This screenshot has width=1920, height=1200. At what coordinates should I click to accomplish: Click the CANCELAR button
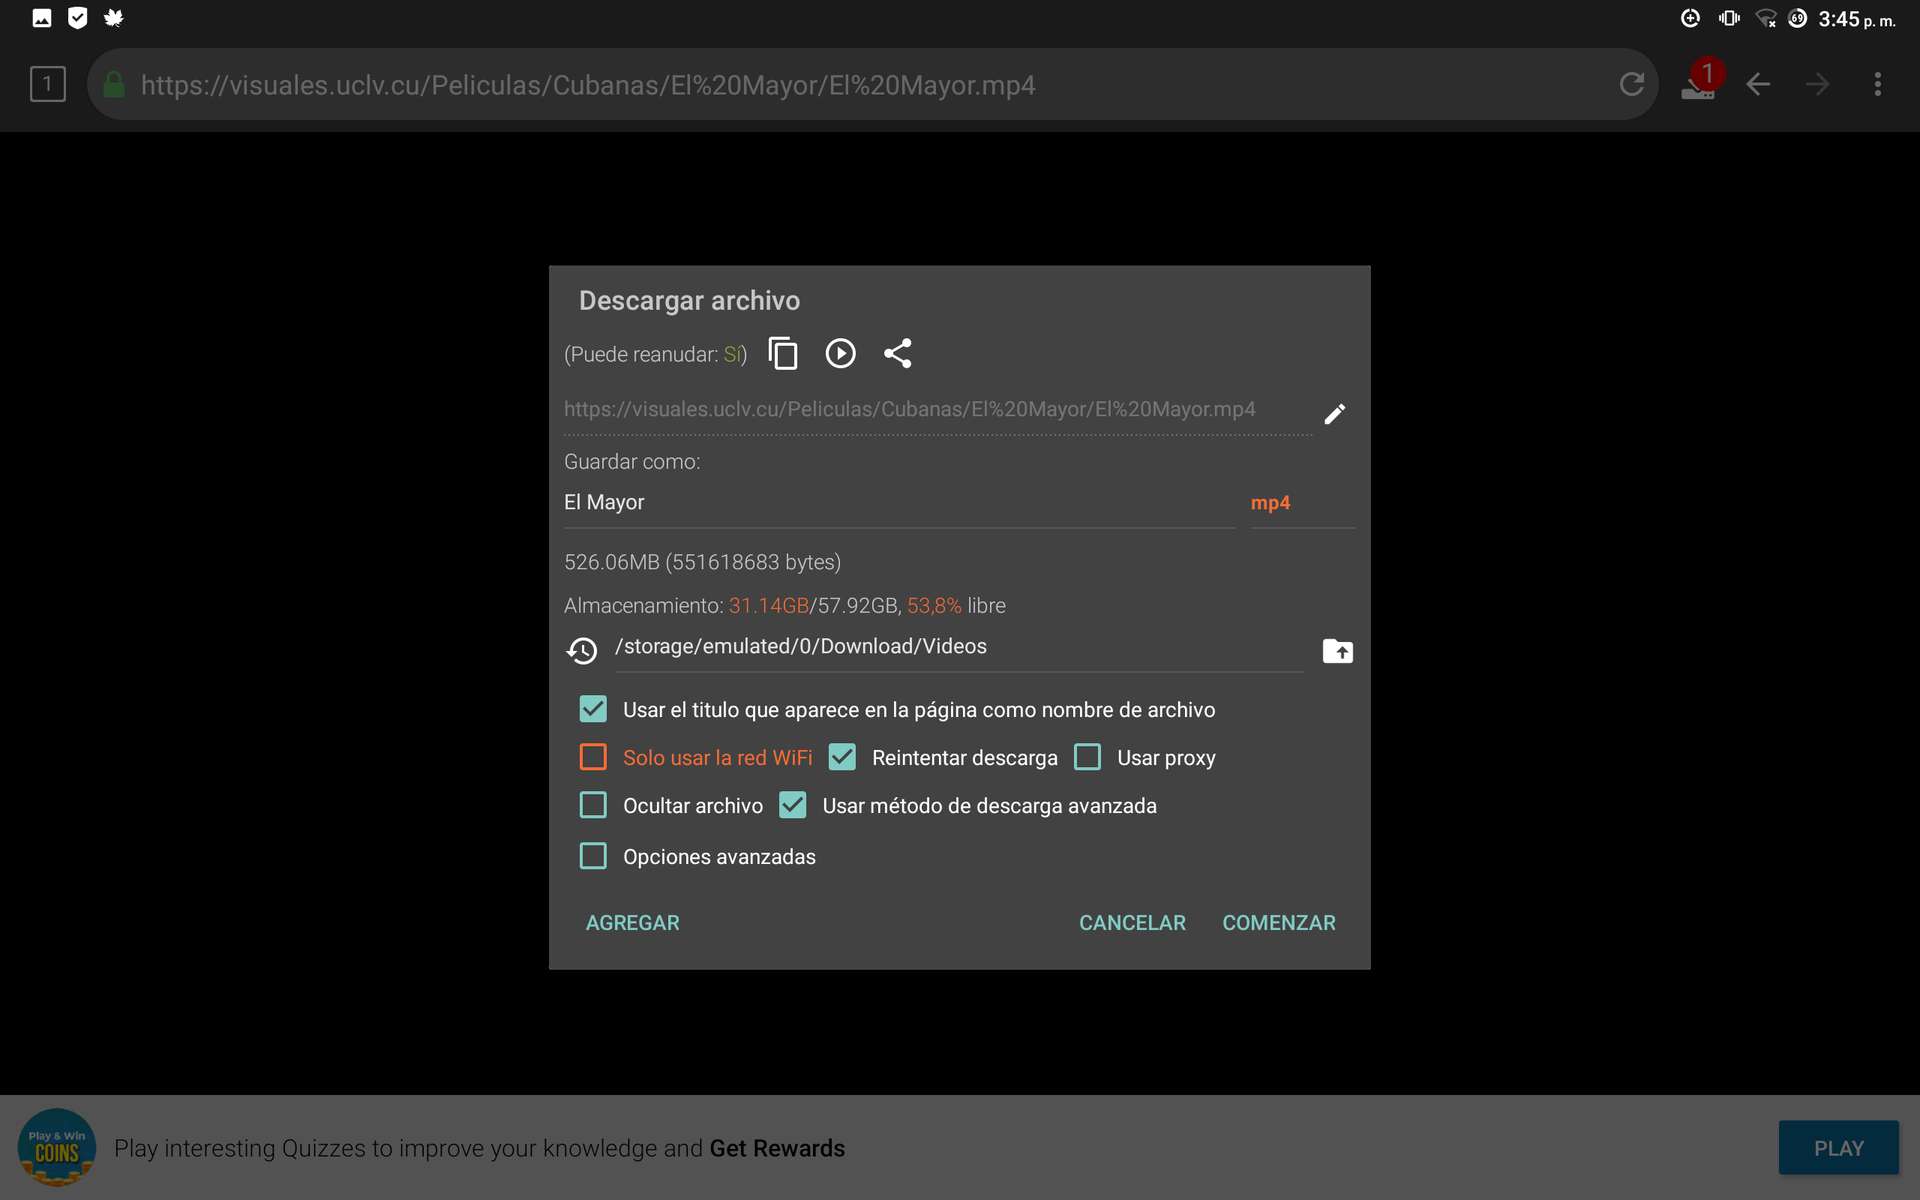click(x=1132, y=923)
